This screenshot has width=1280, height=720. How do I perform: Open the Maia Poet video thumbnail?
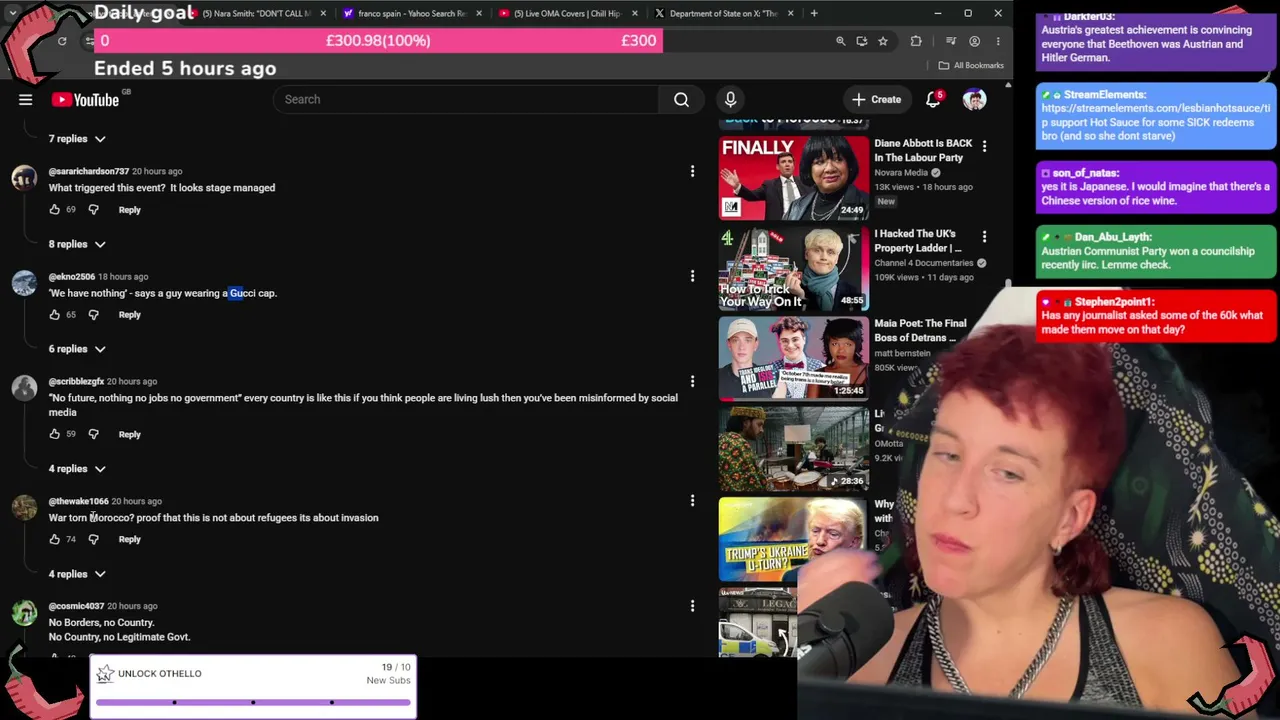794,358
